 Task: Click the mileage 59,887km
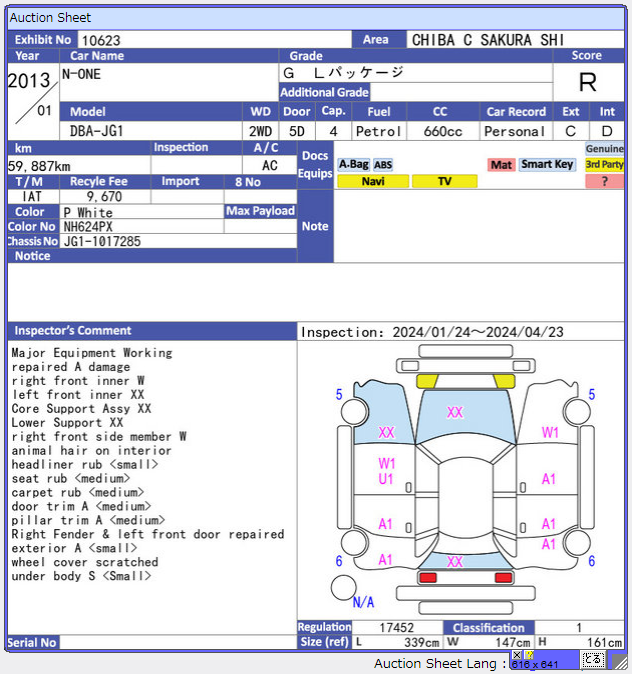39,166
